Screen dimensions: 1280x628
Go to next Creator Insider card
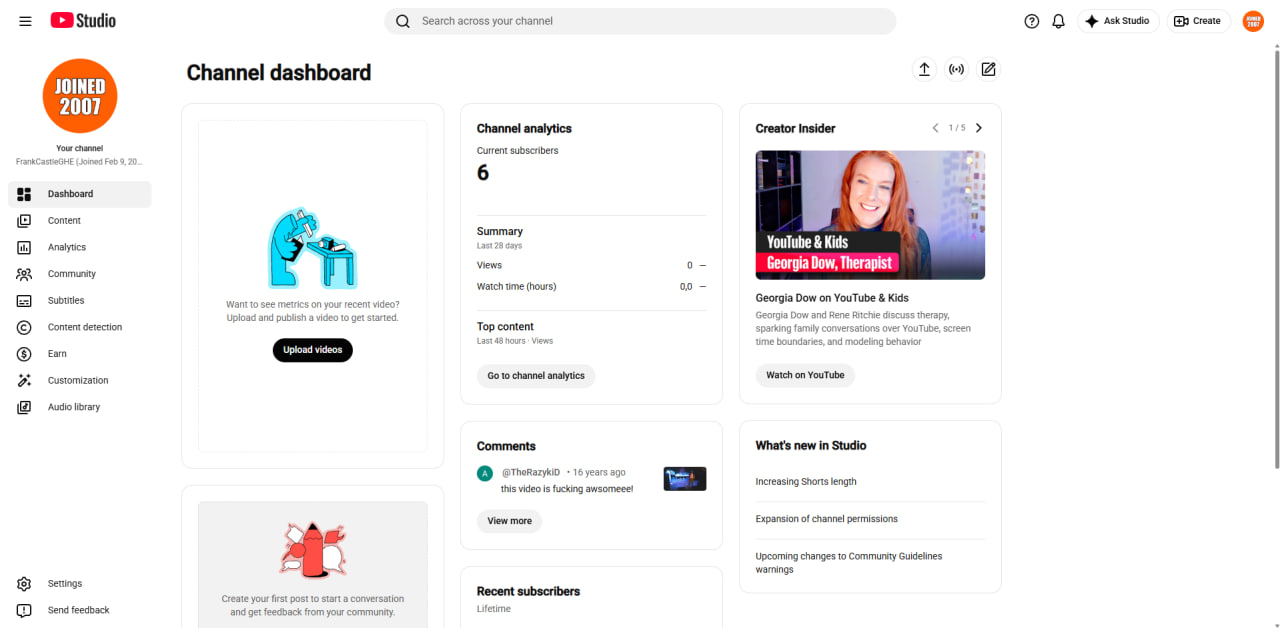coord(979,128)
